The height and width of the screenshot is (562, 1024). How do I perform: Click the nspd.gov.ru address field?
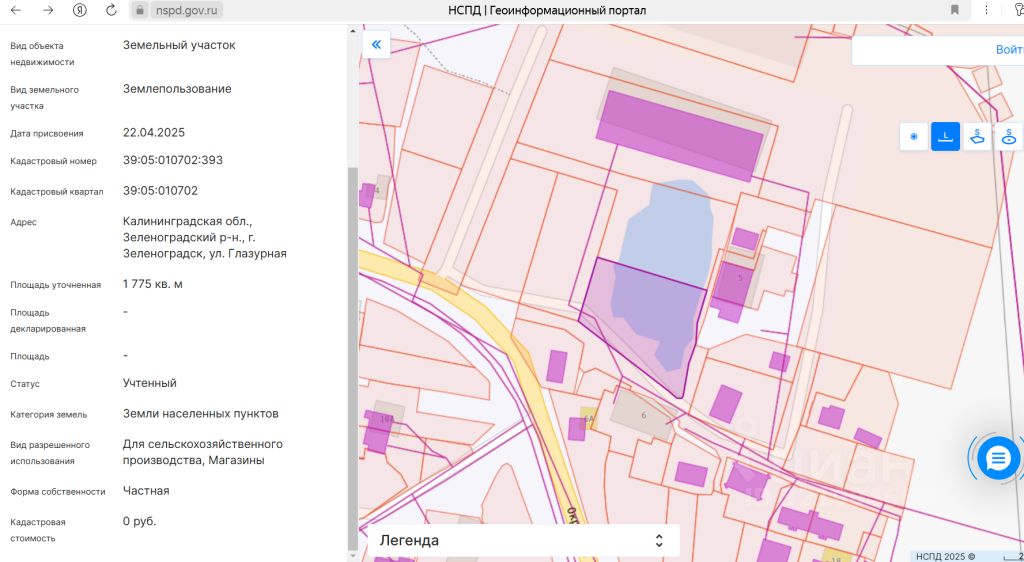click(188, 10)
